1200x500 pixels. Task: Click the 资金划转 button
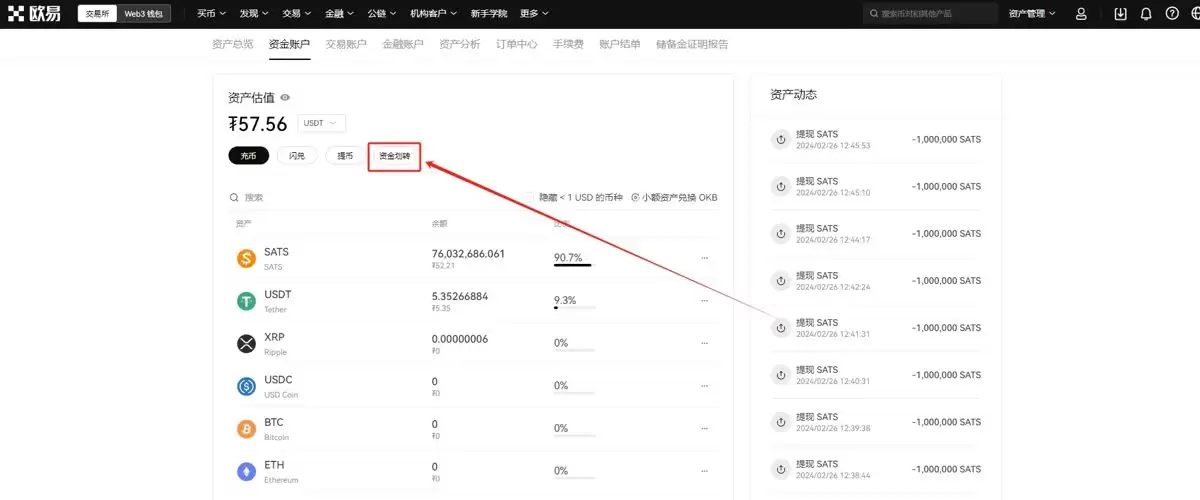pyautogui.click(x=394, y=157)
